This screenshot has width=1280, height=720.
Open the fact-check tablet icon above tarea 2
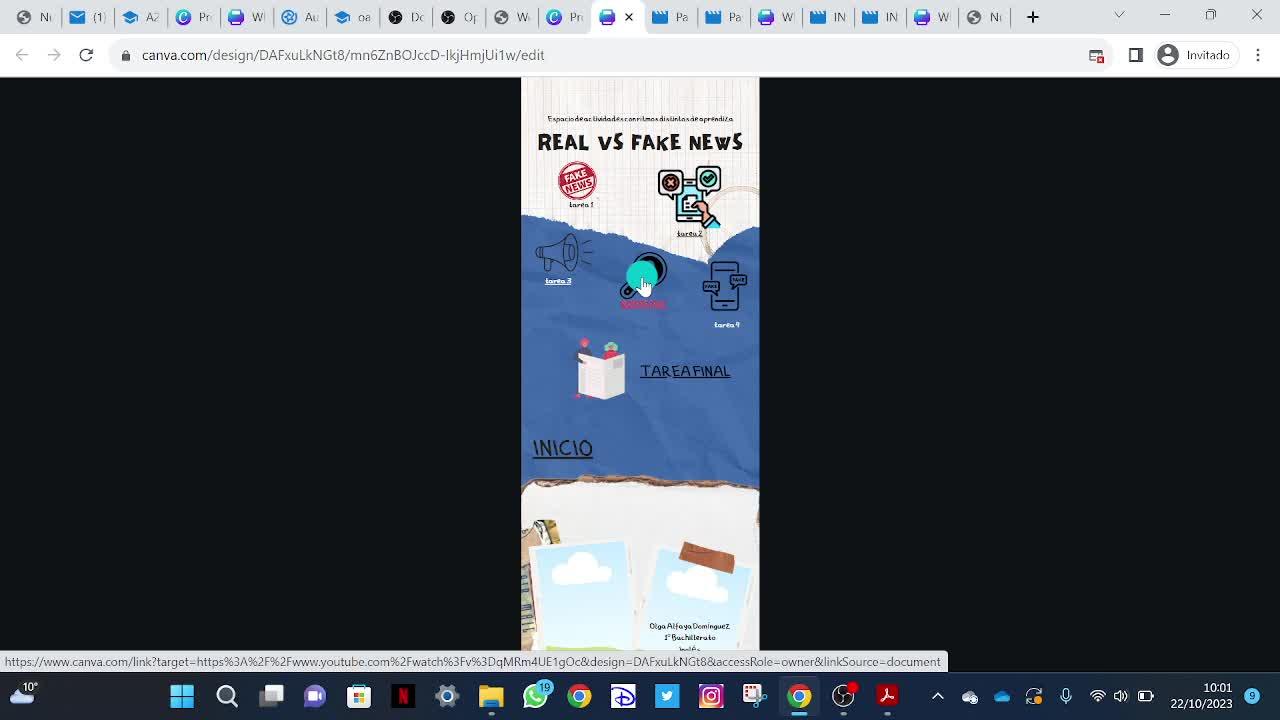(690, 197)
